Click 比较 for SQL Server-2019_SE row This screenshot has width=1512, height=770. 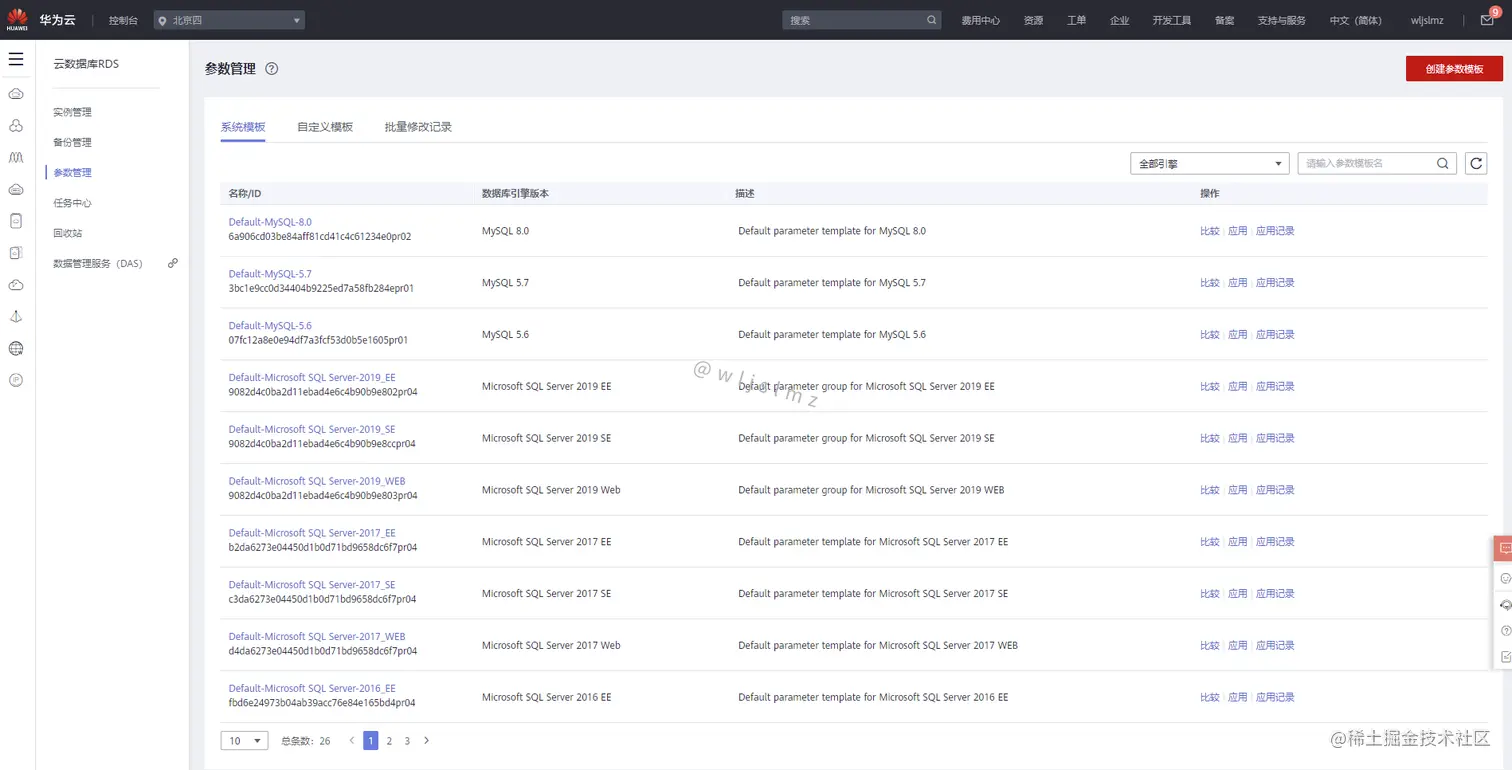1210,439
